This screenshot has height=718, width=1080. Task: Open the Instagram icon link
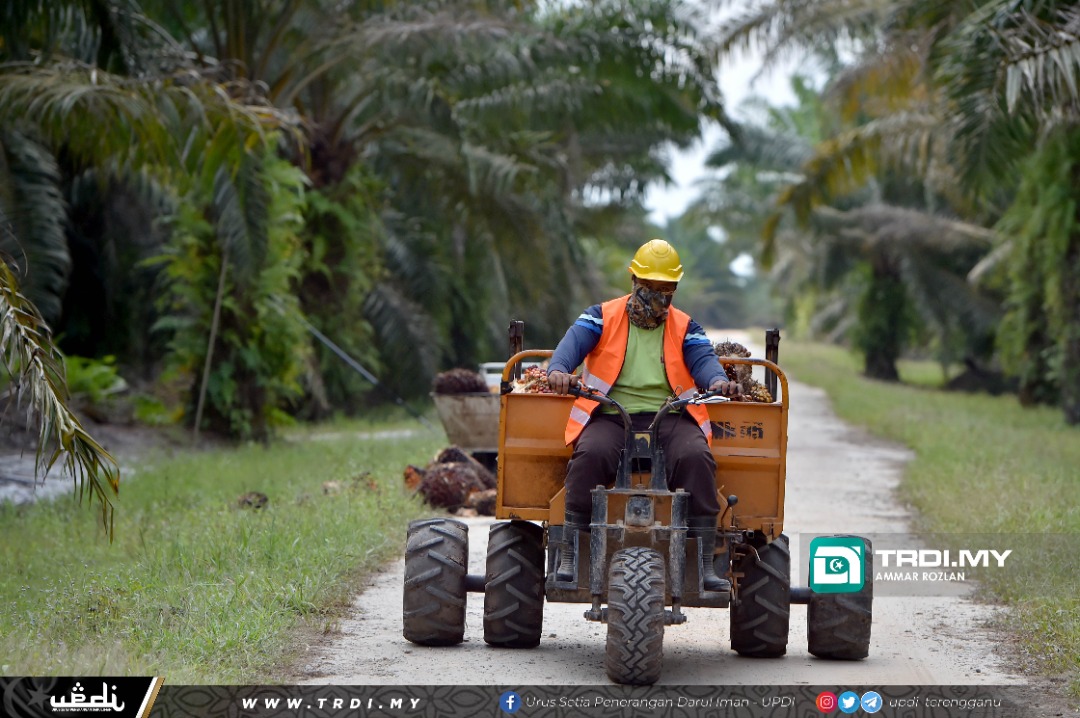coord(826,702)
